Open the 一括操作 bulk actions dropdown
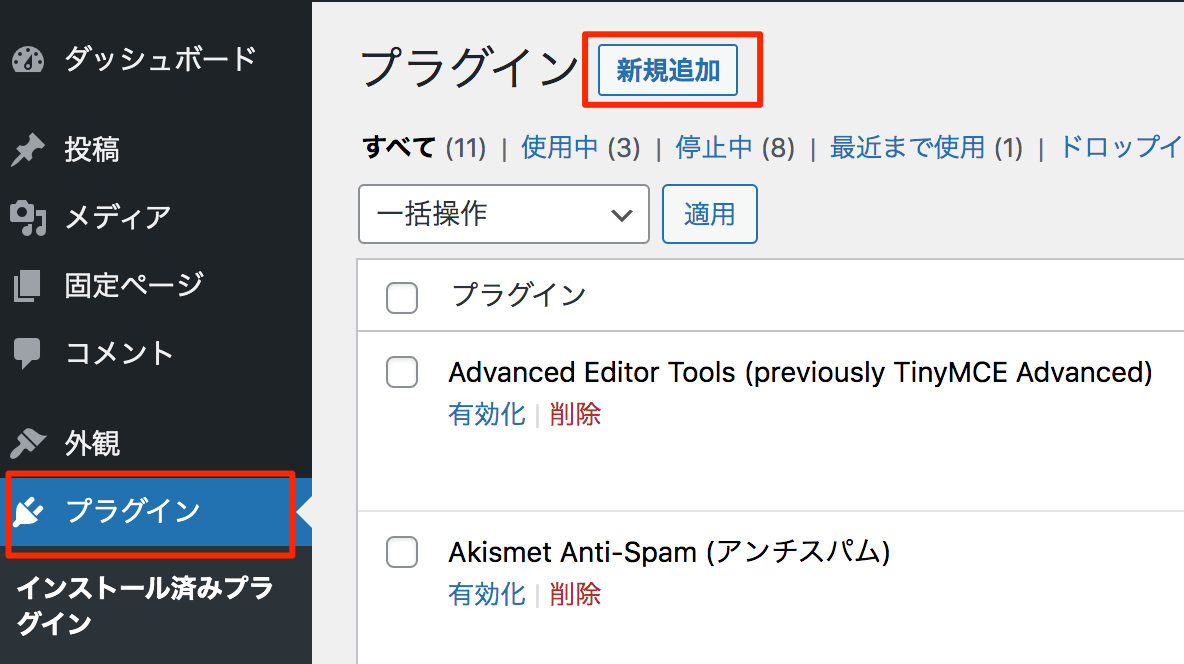1184x664 pixels. [503, 214]
